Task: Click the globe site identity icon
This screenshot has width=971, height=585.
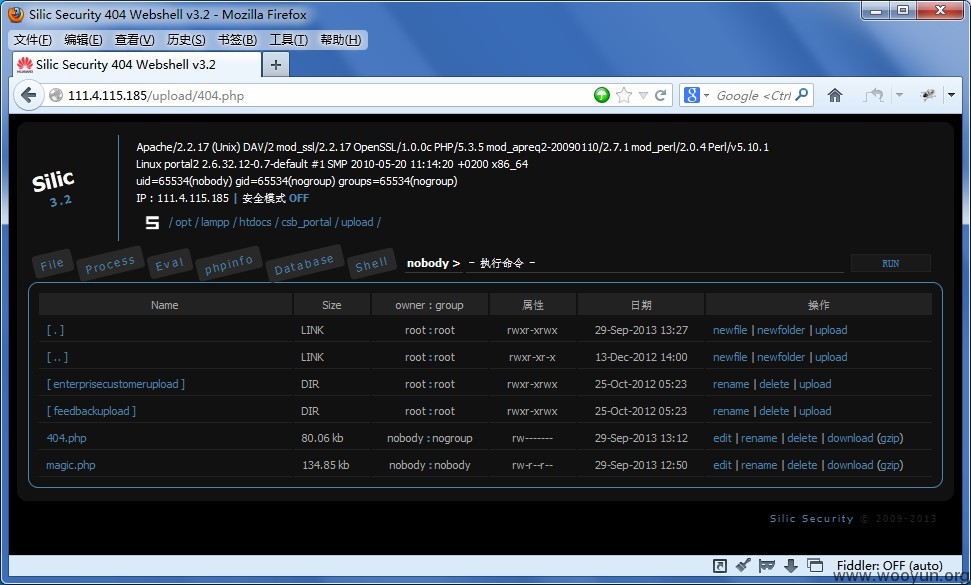Action: pyautogui.click(x=56, y=95)
